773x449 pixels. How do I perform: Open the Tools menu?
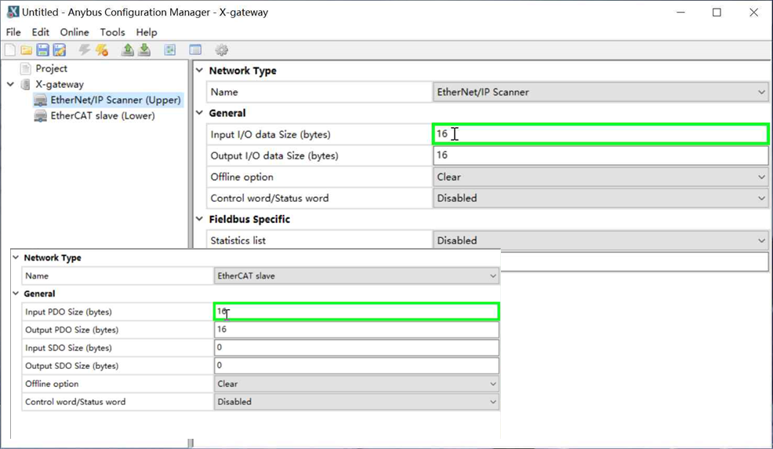point(112,32)
